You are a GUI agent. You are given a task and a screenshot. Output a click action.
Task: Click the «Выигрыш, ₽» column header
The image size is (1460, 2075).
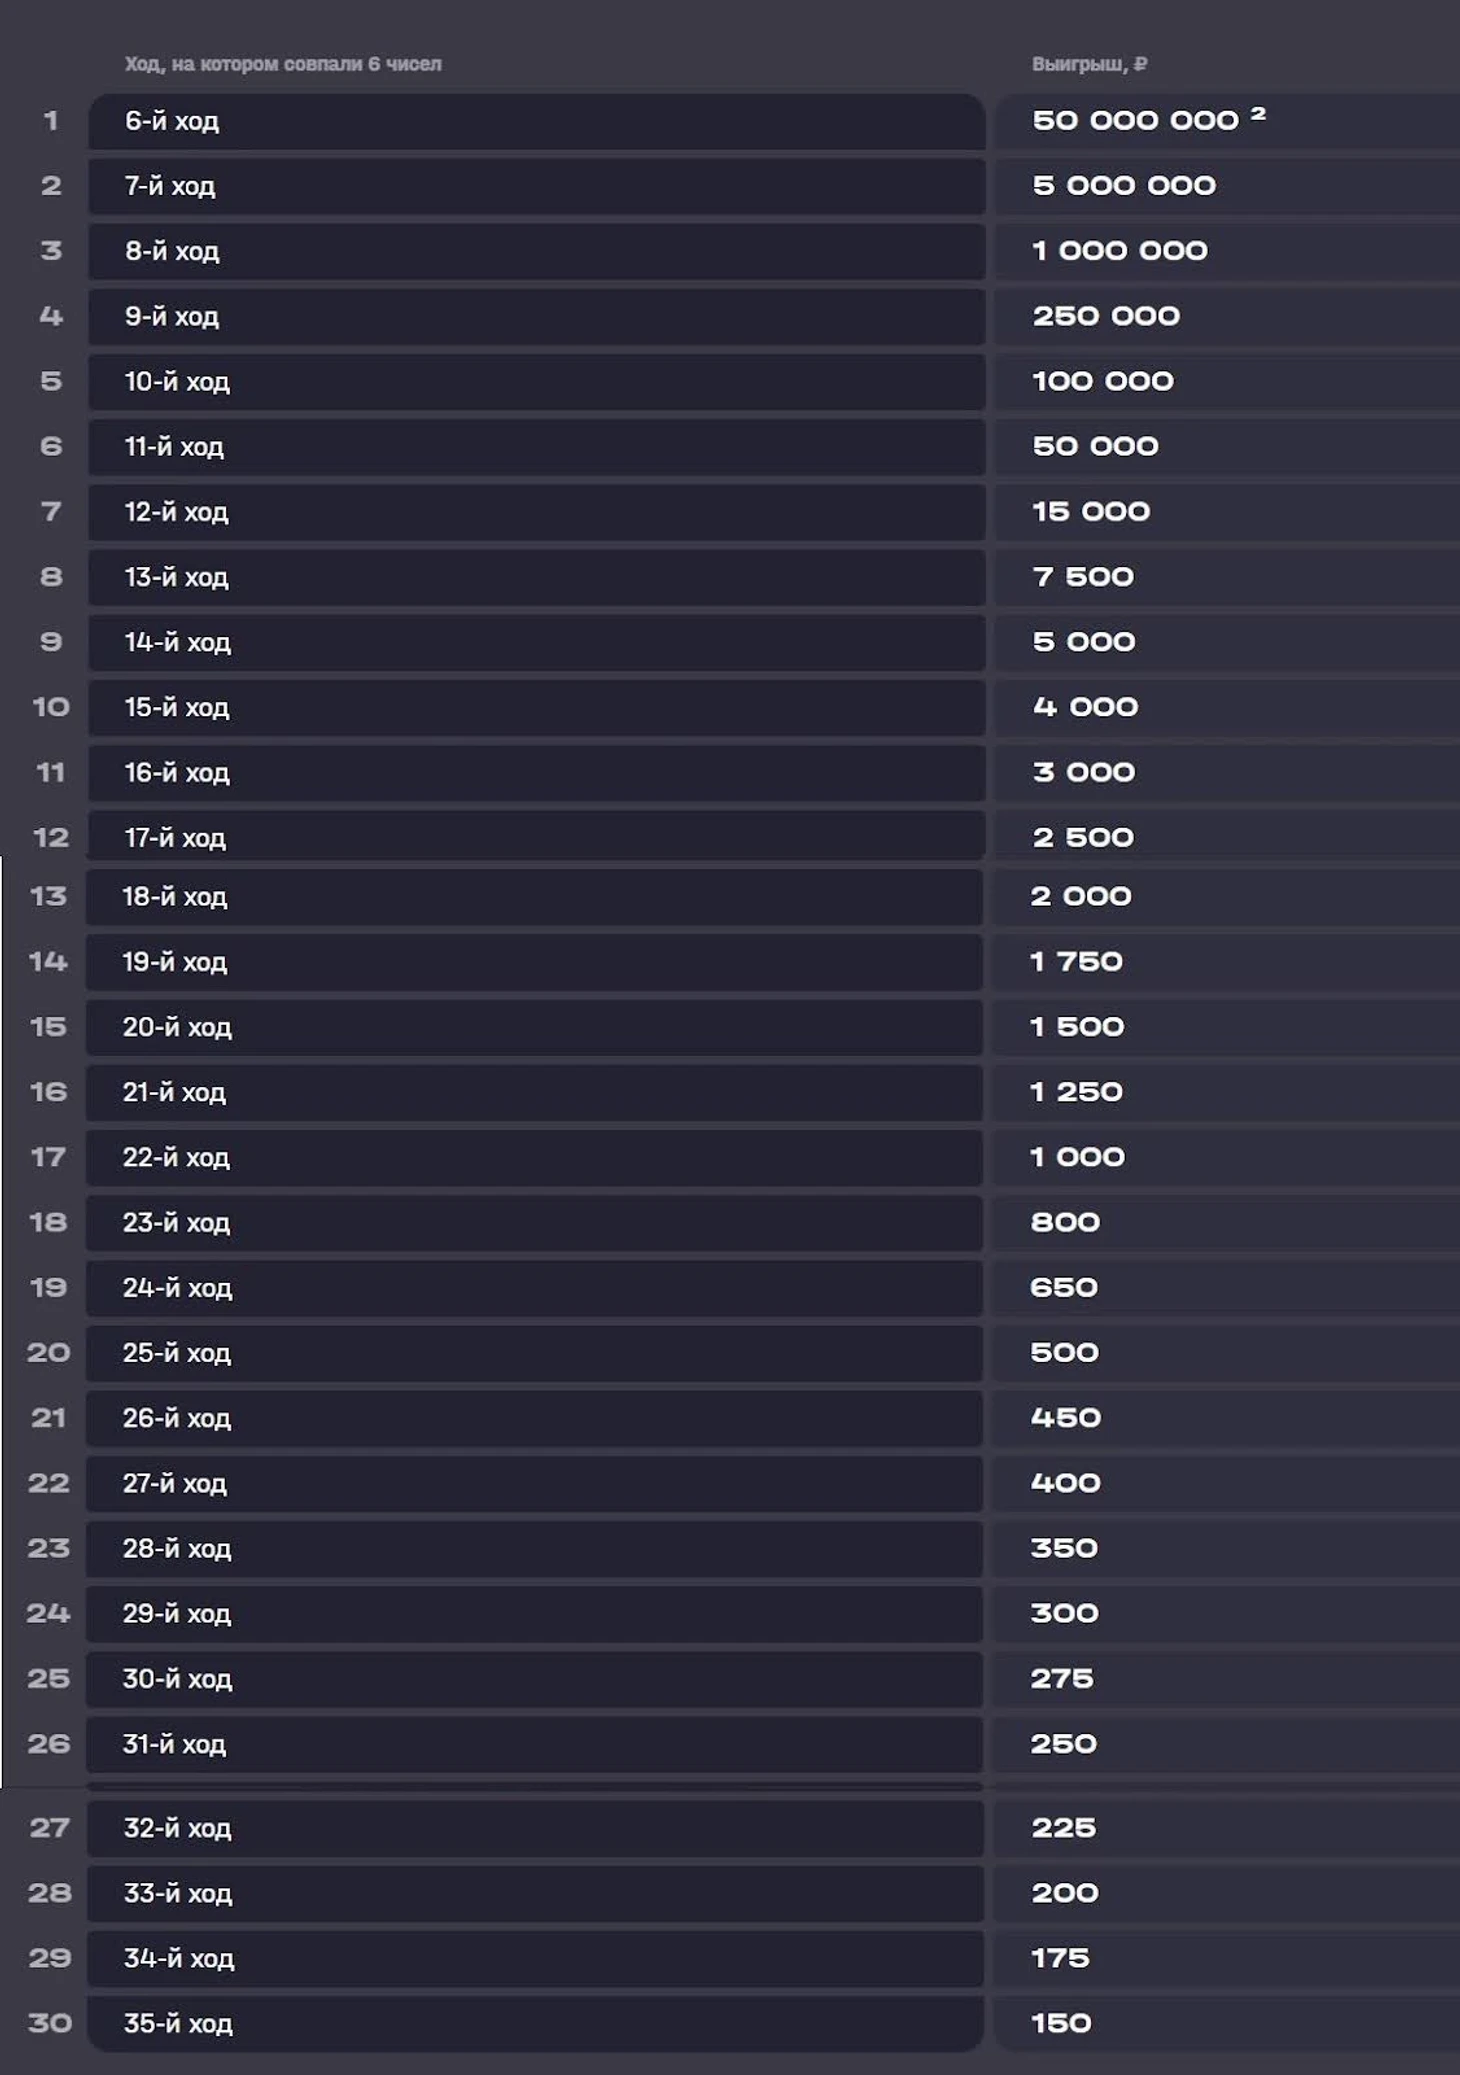click(1089, 64)
